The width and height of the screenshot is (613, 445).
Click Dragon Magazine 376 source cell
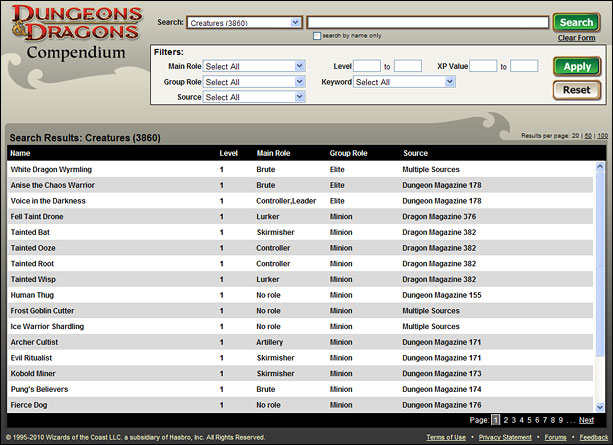[x=439, y=217]
